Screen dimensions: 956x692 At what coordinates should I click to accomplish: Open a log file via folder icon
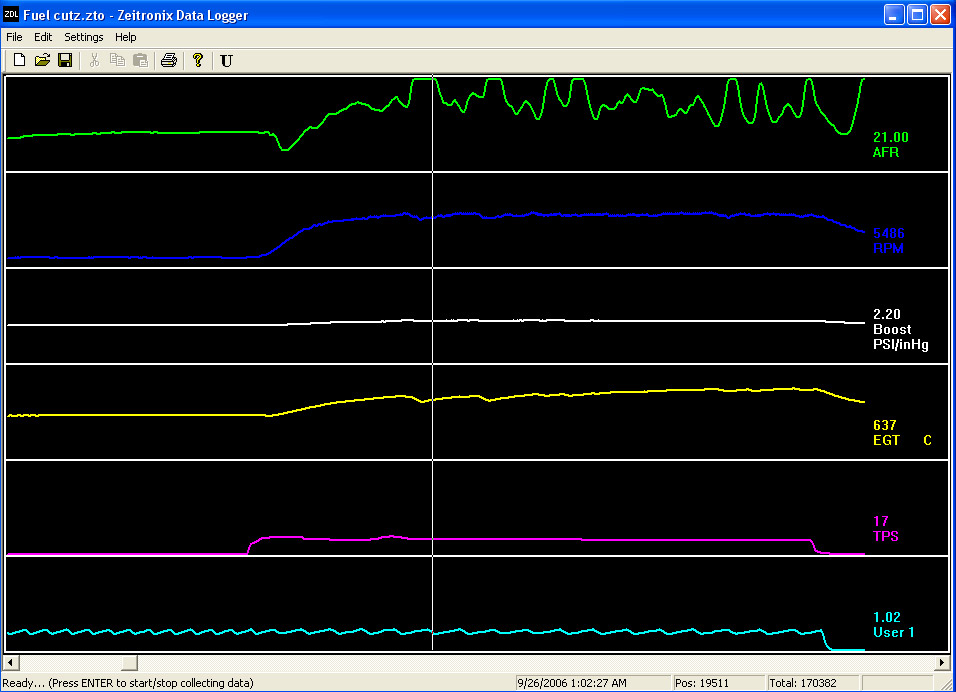coord(42,61)
